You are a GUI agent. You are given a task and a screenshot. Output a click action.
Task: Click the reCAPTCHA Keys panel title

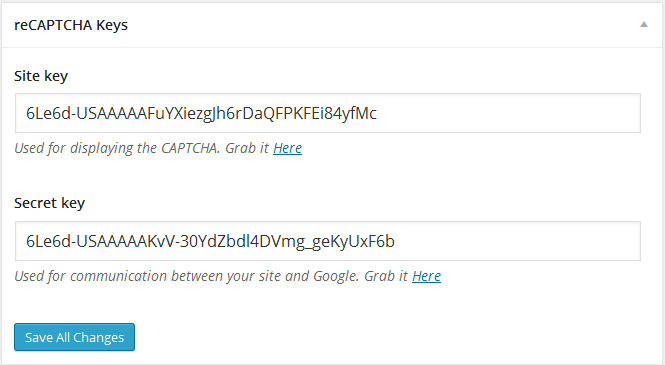pos(71,25)
